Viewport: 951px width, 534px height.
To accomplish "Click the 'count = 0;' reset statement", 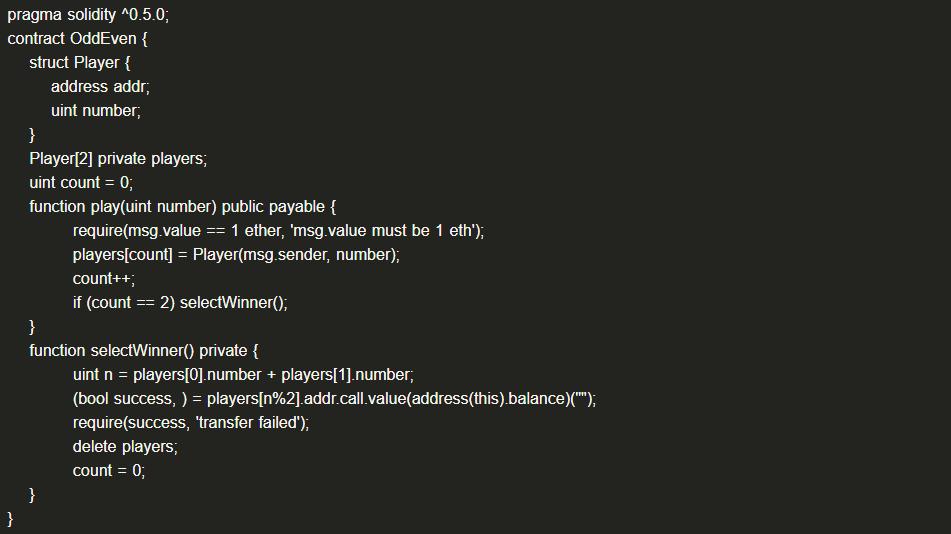I will point(109,471).
